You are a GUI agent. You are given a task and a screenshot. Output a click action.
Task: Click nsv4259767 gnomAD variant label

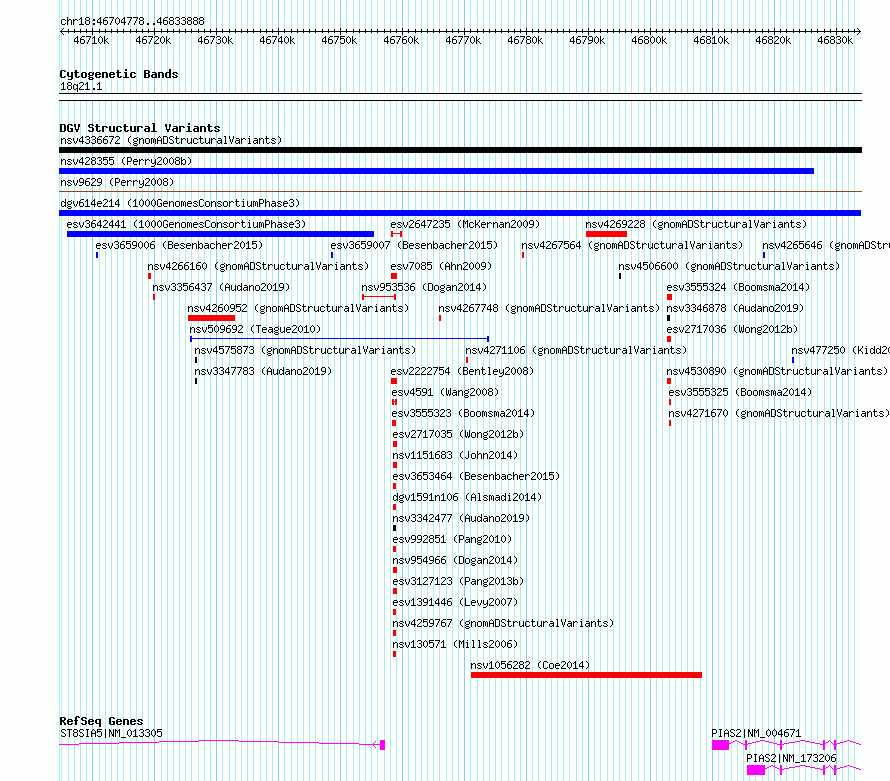[503, 623]
